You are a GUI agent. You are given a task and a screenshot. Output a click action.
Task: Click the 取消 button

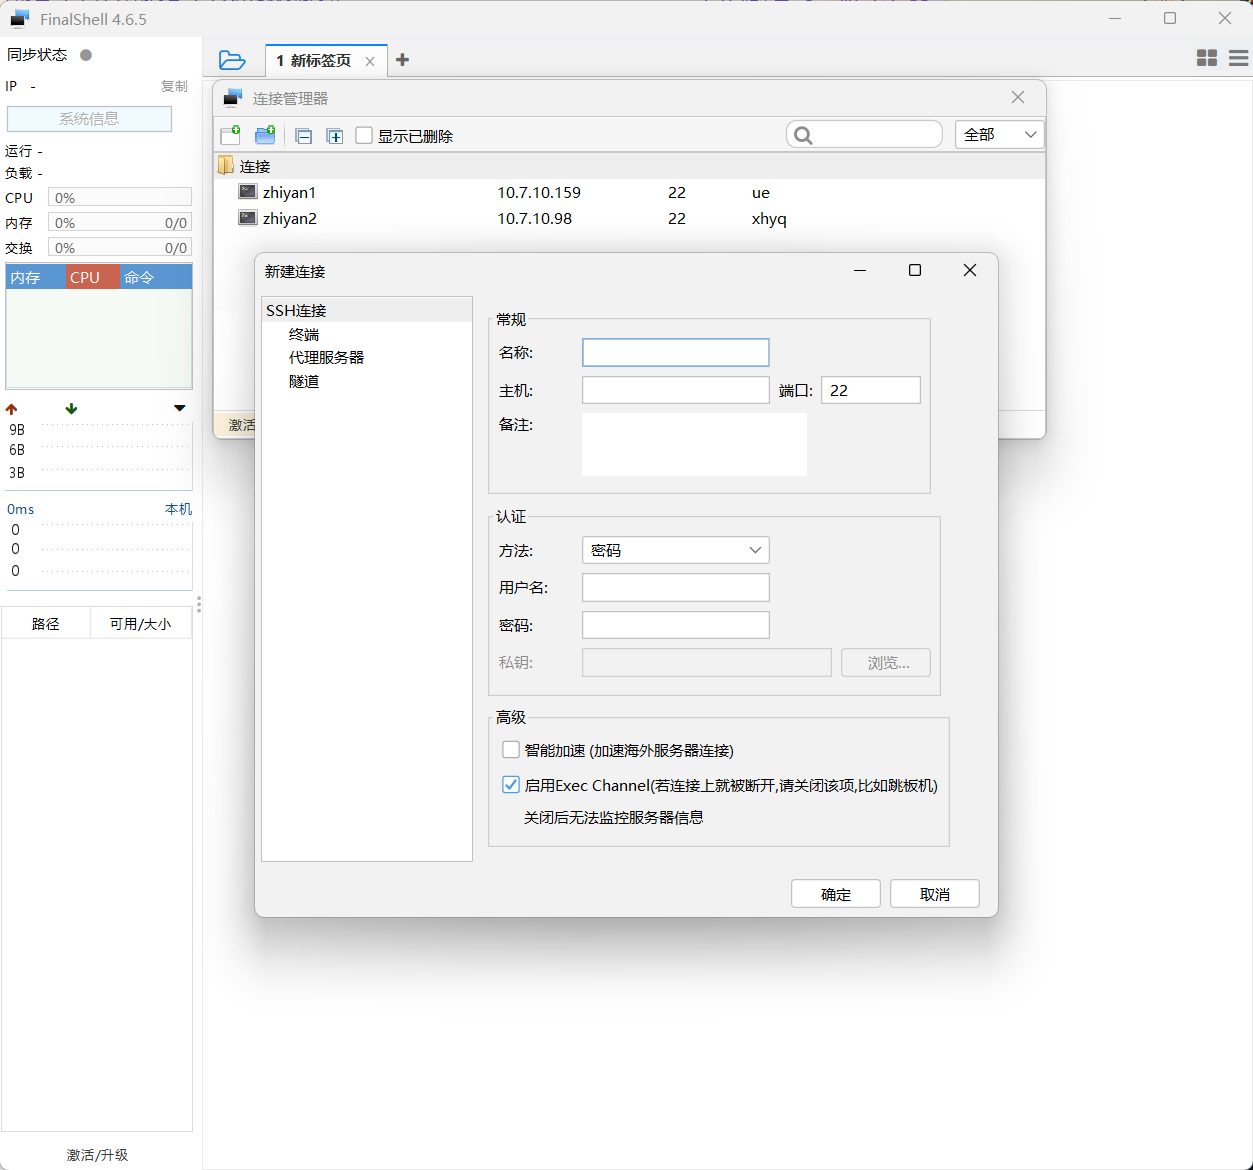934,894
